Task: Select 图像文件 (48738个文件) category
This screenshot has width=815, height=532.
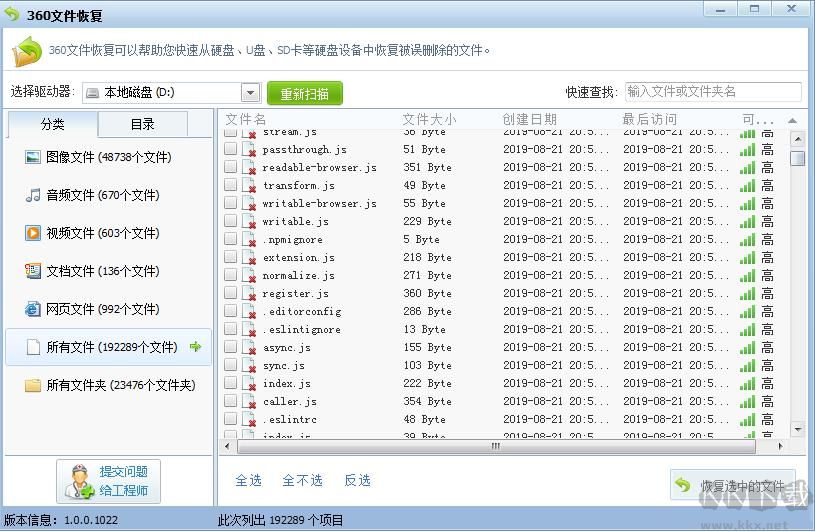Action: tap(108, 157)
